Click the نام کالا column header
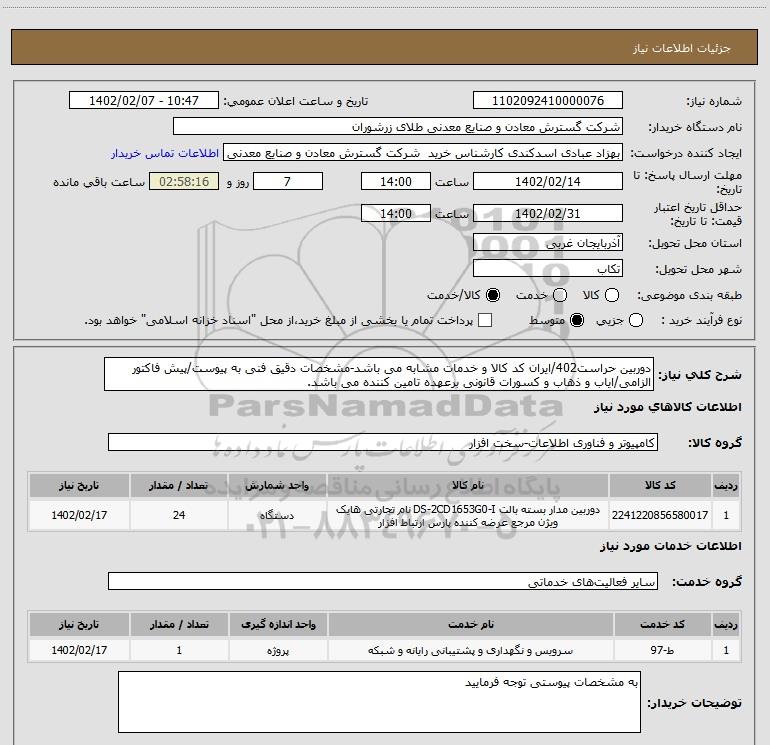The image size is (770, 745). [x=468, y=486]
